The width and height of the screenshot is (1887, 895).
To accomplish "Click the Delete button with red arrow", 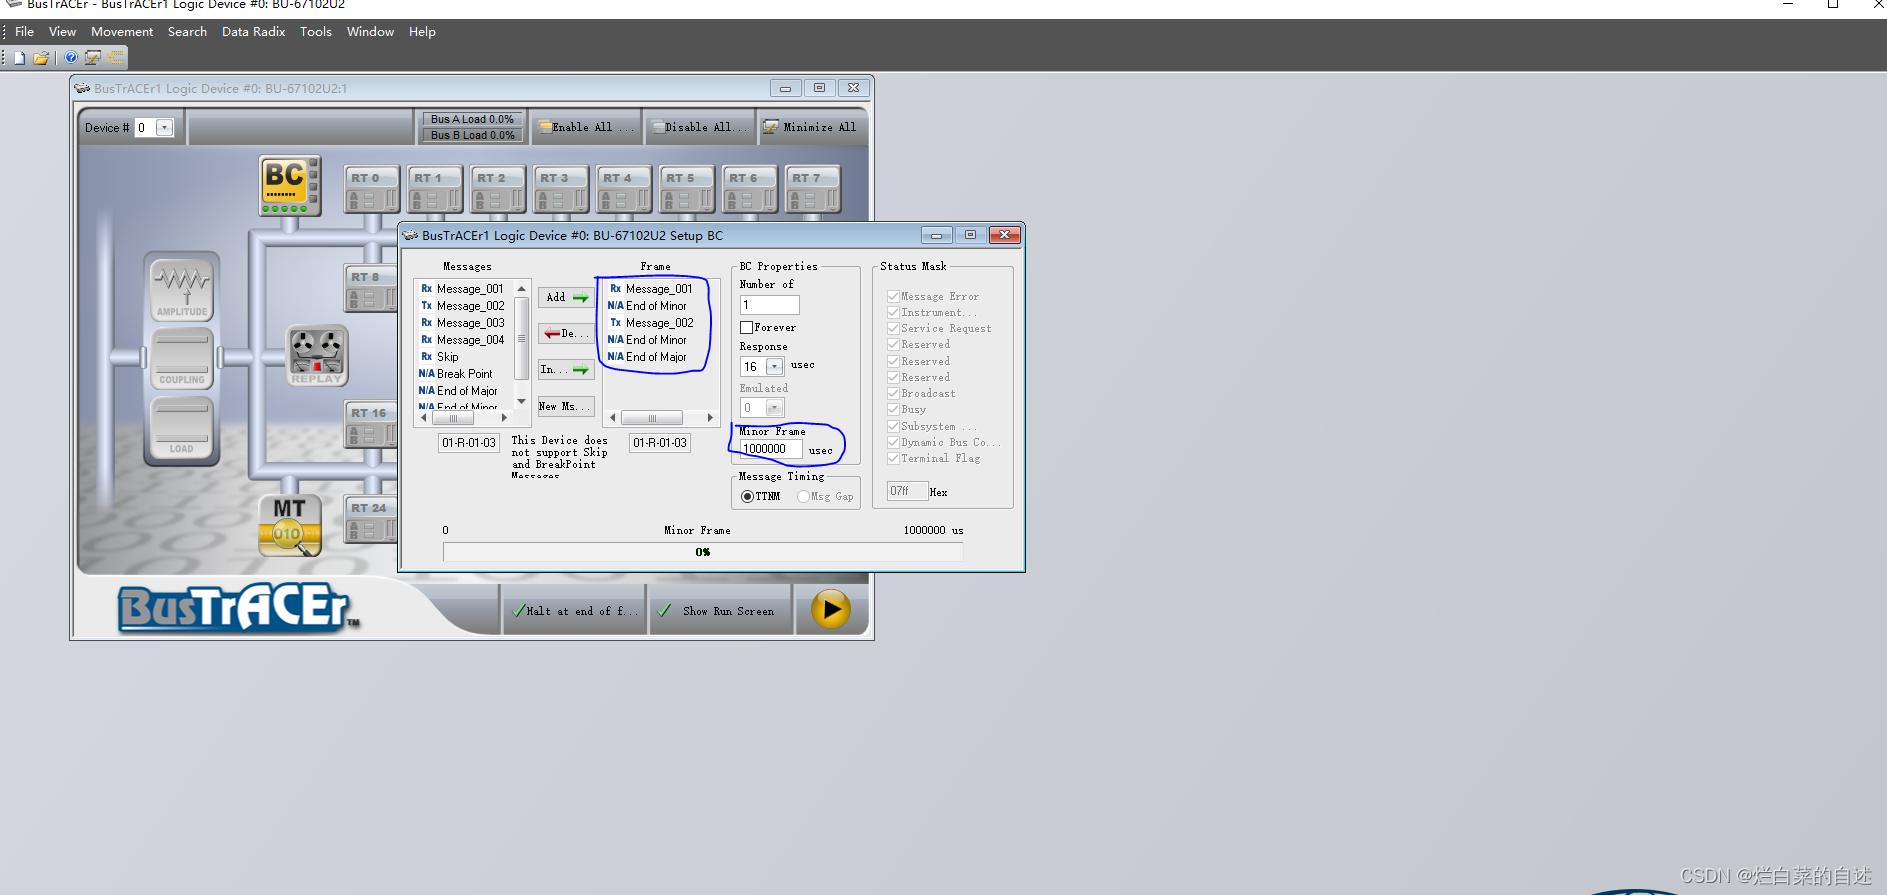I will [x=566, y=334].
